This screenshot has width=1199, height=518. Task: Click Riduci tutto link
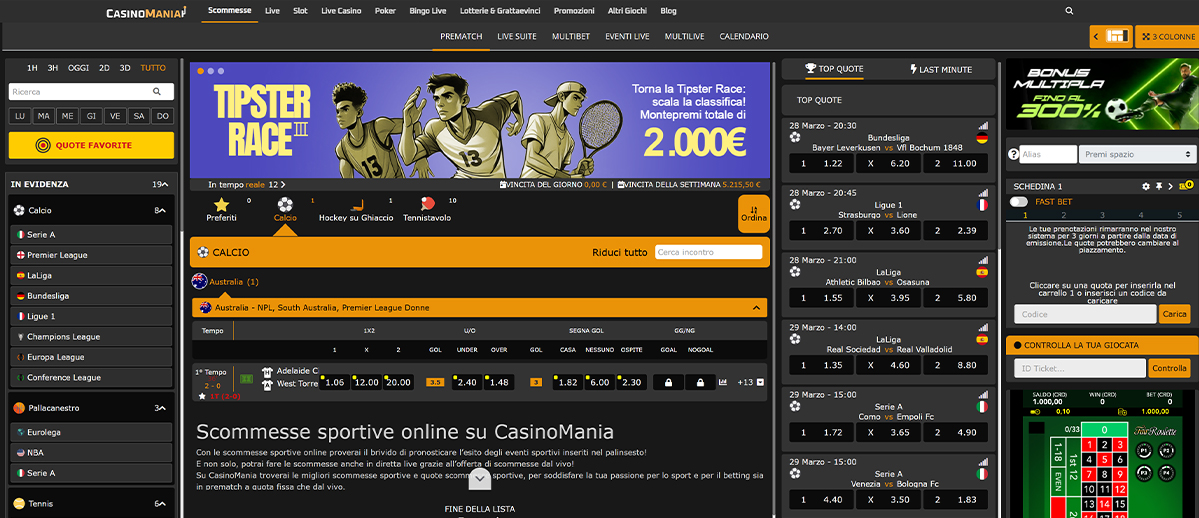pyautogui.click(x=619, y=252)
